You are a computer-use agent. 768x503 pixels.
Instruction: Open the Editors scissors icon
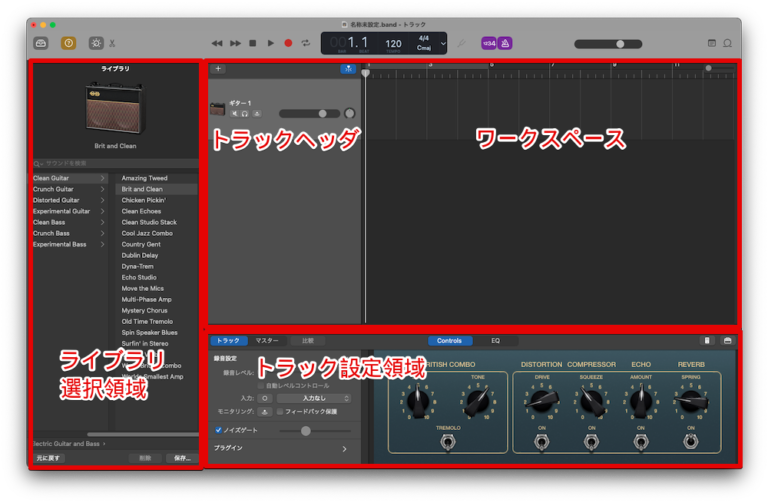[112, 44]
